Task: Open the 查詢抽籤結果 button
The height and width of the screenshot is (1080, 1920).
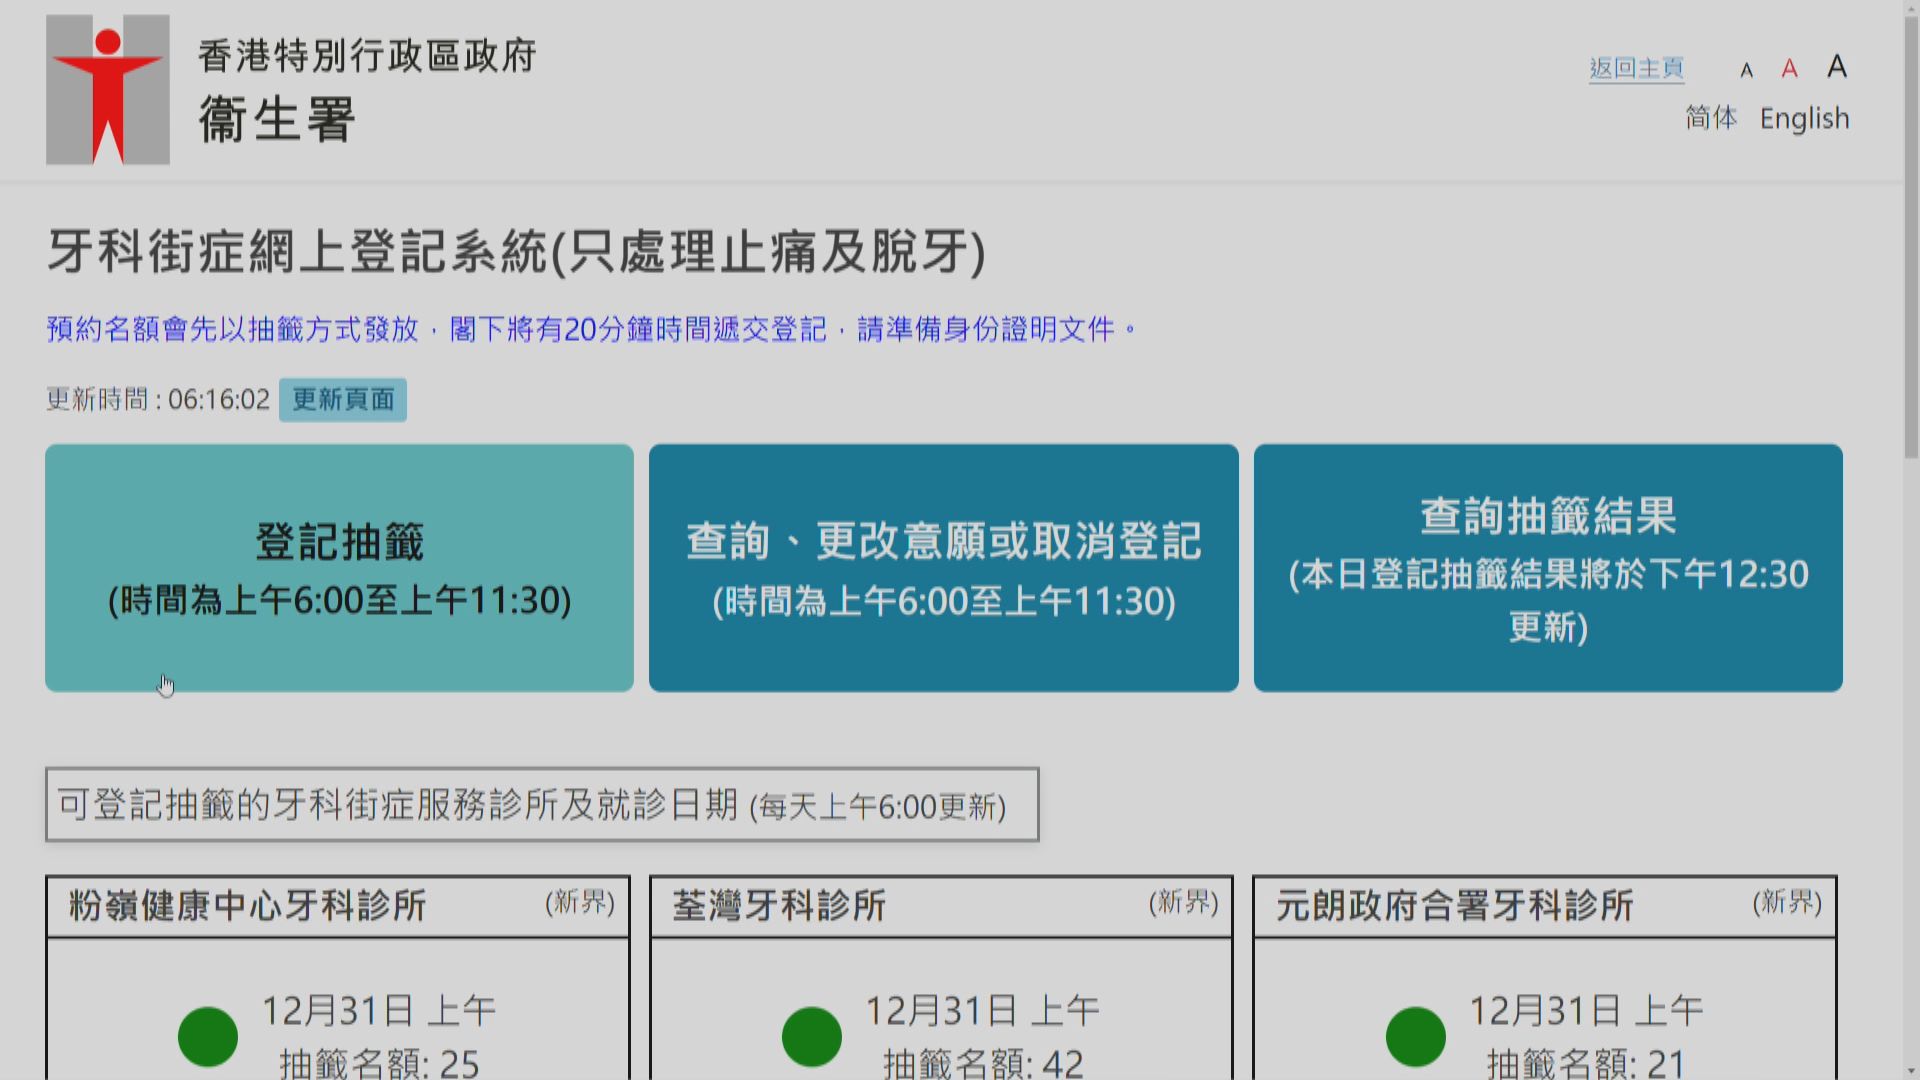Action: click(x=1548, y=568)
